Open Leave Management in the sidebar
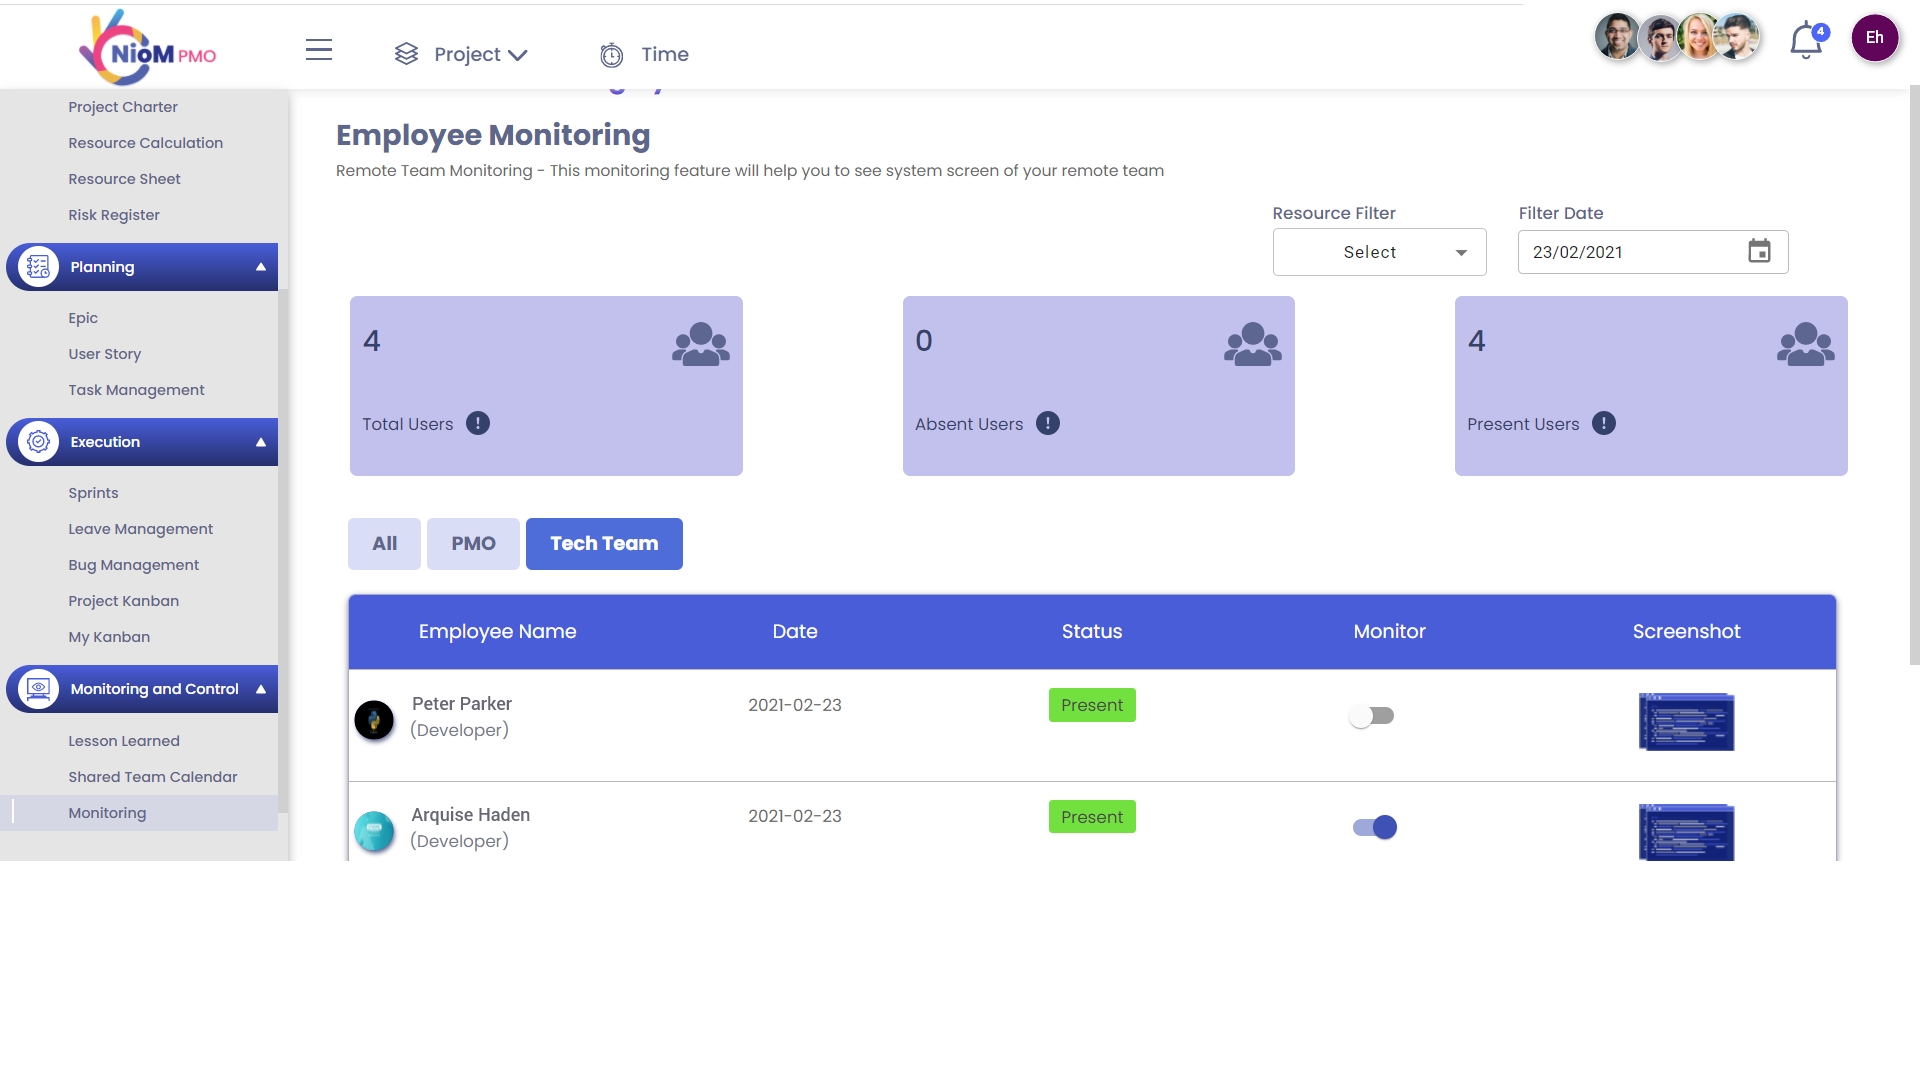This screenshot has height=1080, width=1920. tap(140, 529)
